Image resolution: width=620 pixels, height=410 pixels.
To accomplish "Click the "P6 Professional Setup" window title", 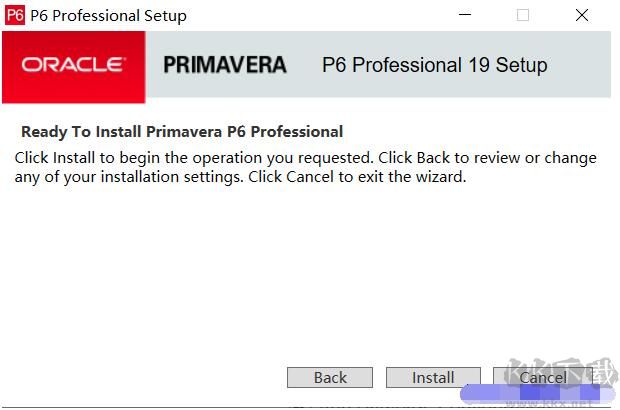I will [108, 15].
